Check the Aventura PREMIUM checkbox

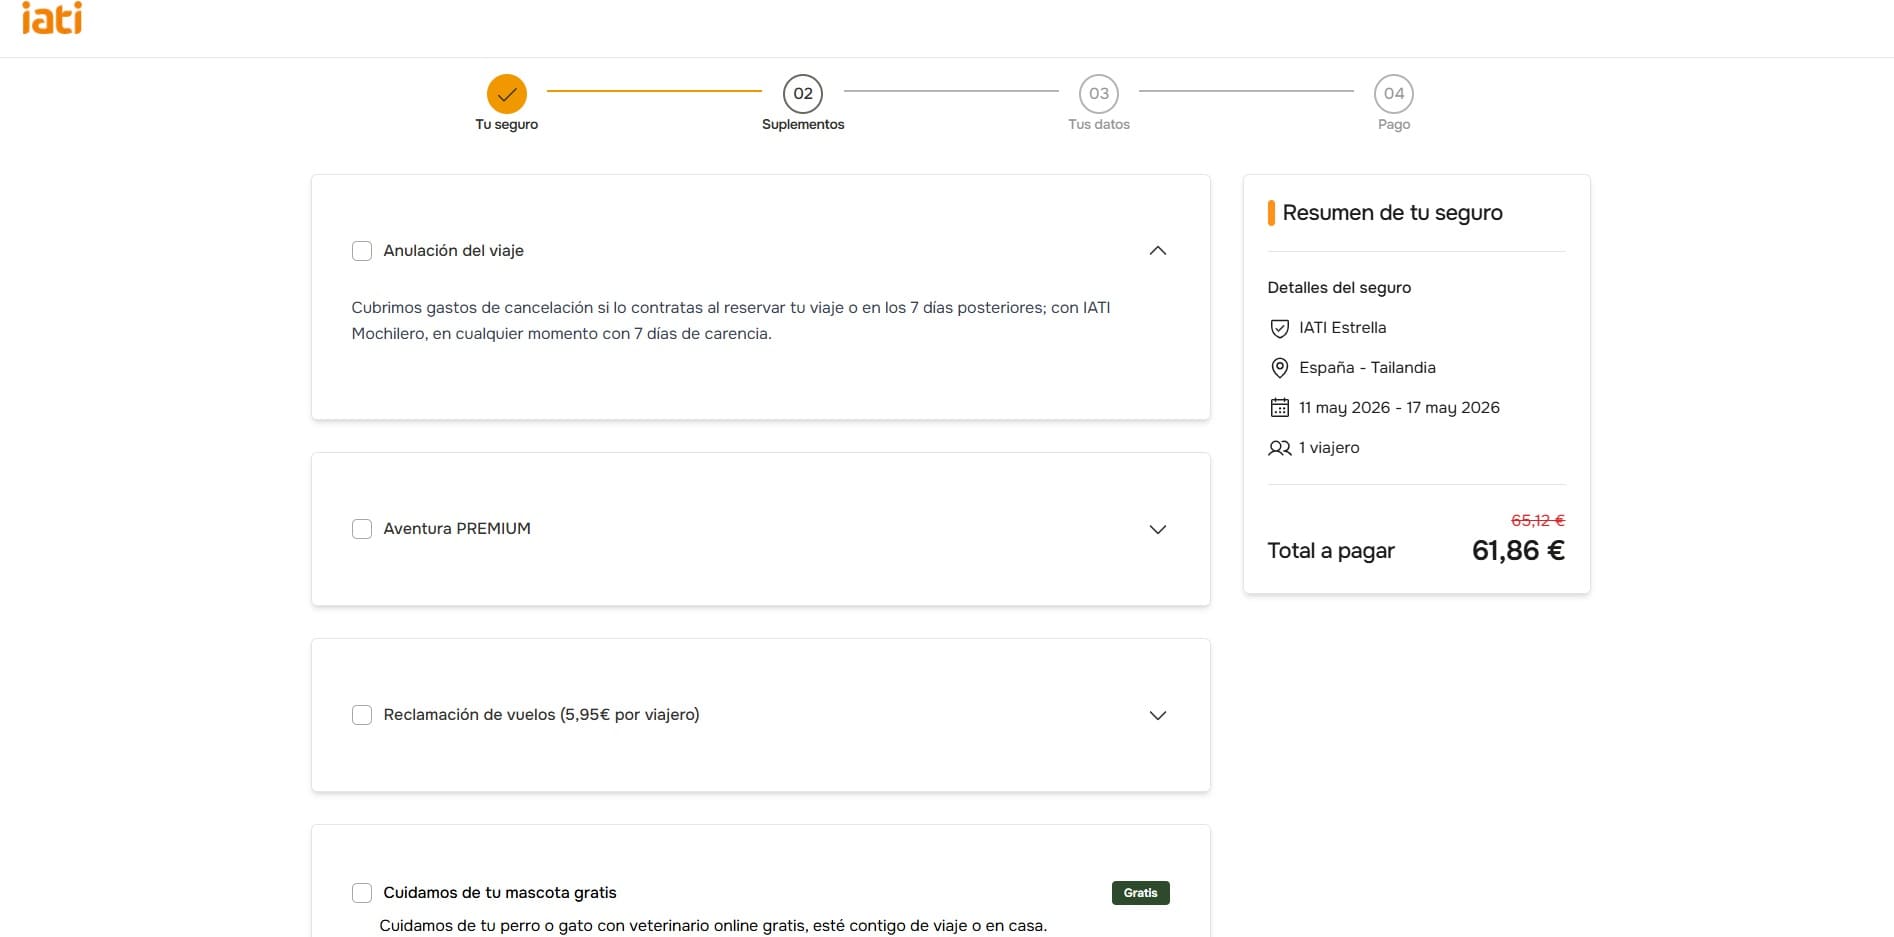coord(362,529)
